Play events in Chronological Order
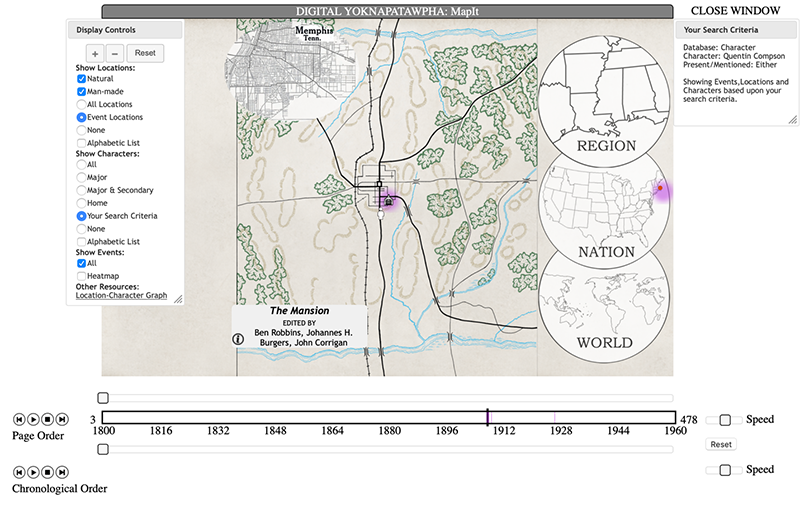 tap(33, 472)
